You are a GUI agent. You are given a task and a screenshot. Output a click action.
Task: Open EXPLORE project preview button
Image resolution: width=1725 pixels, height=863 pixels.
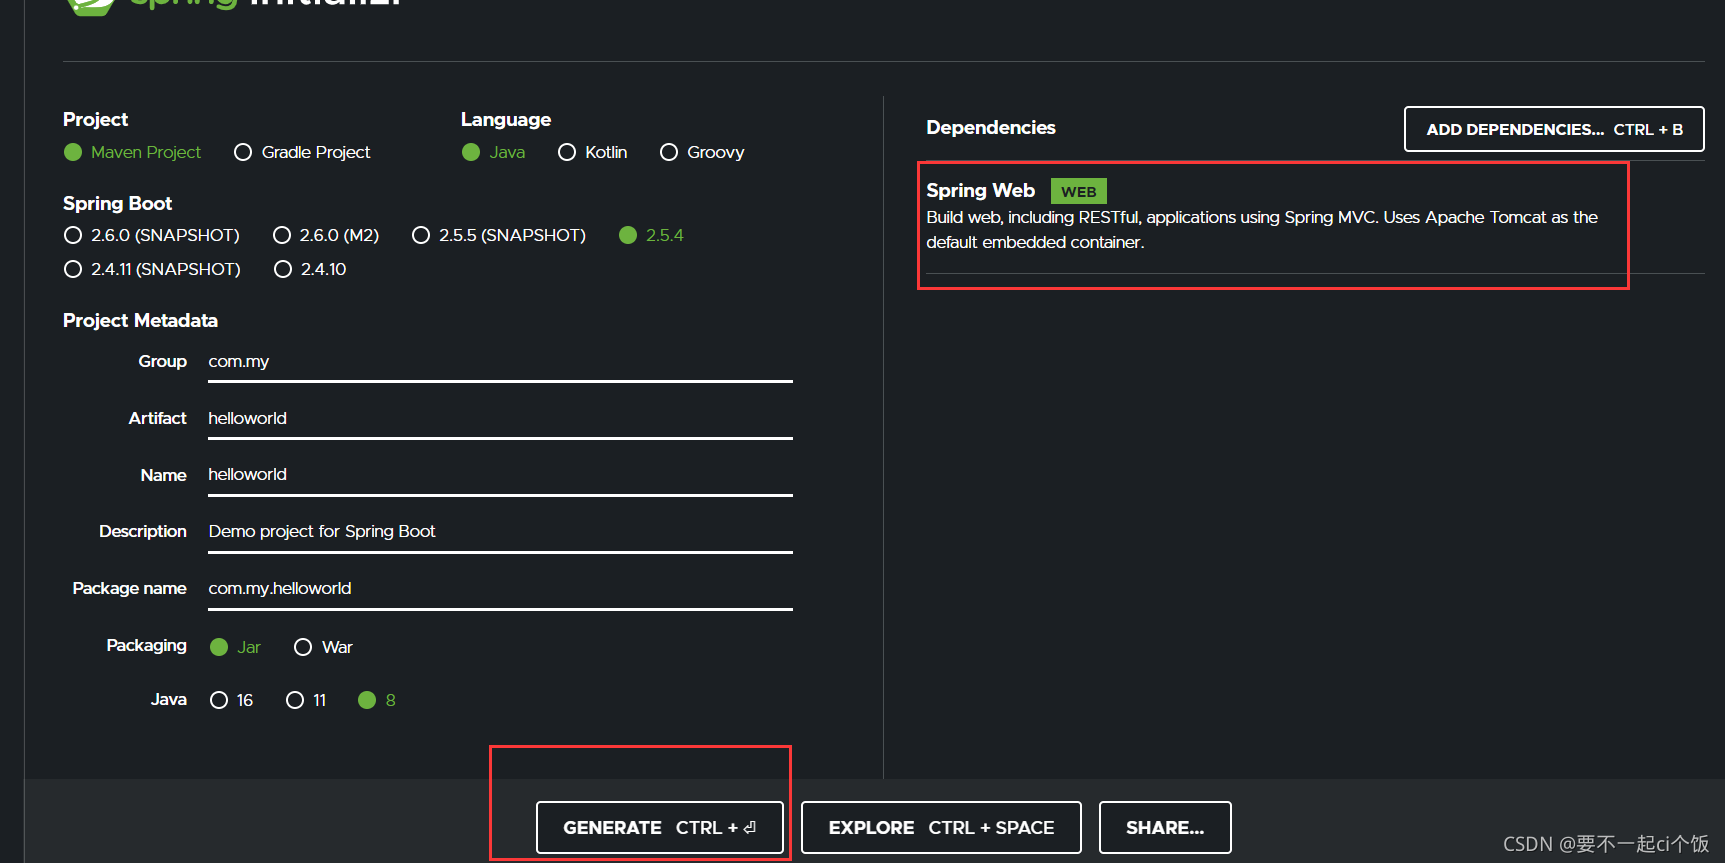pyautogui.click(x=941, y=827)
